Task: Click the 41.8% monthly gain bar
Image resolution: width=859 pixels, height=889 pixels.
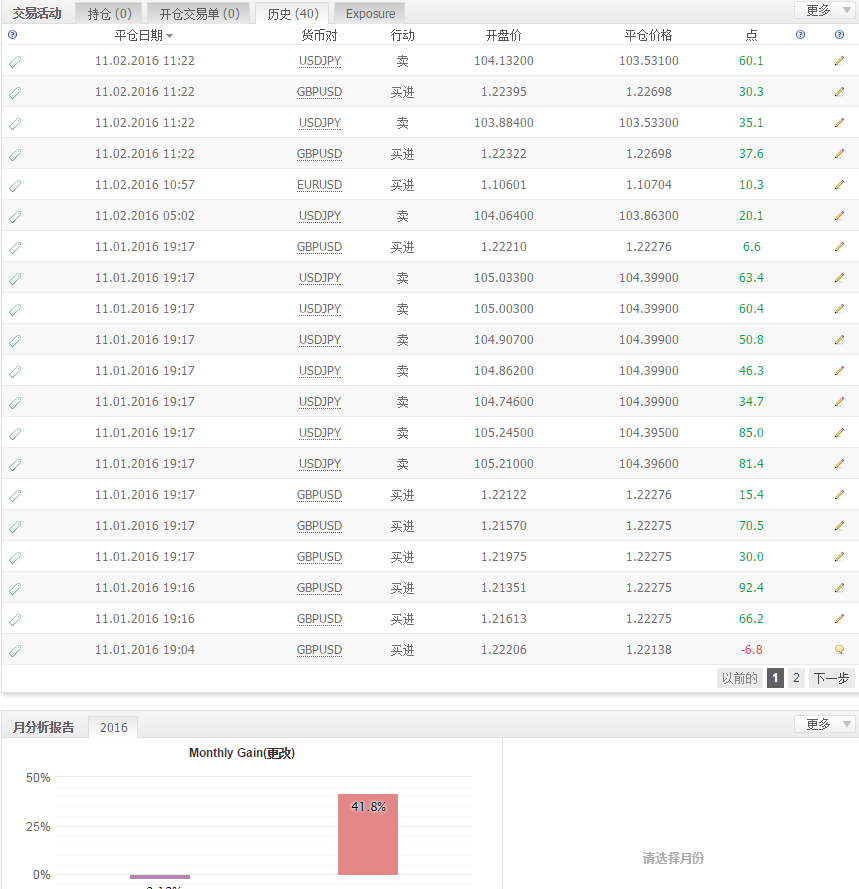Action: (x=368, y=835)
